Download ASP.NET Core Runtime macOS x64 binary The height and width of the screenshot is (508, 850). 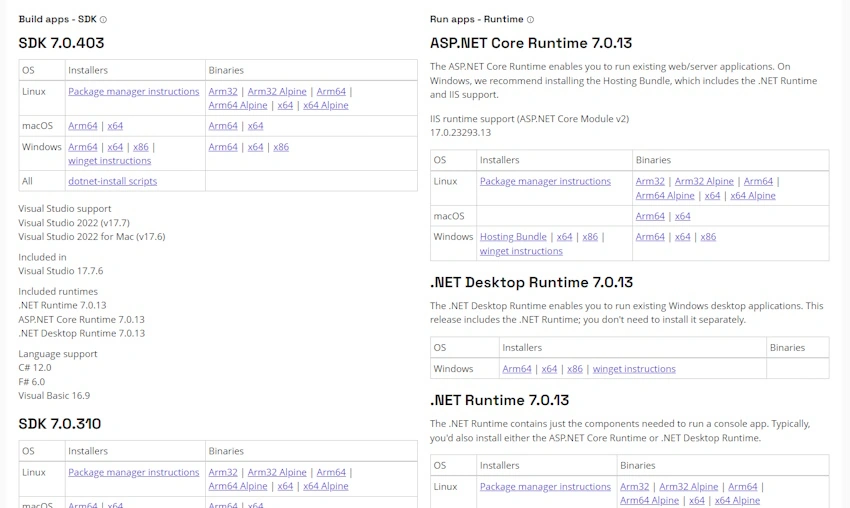[x=682, y=216]
